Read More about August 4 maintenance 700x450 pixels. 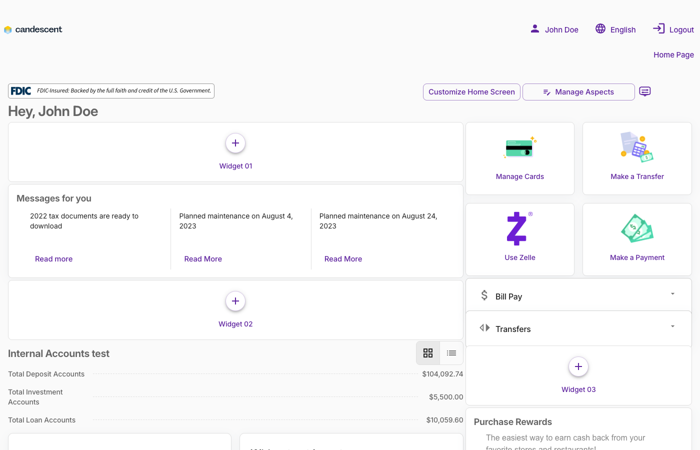tap(203, 259)
